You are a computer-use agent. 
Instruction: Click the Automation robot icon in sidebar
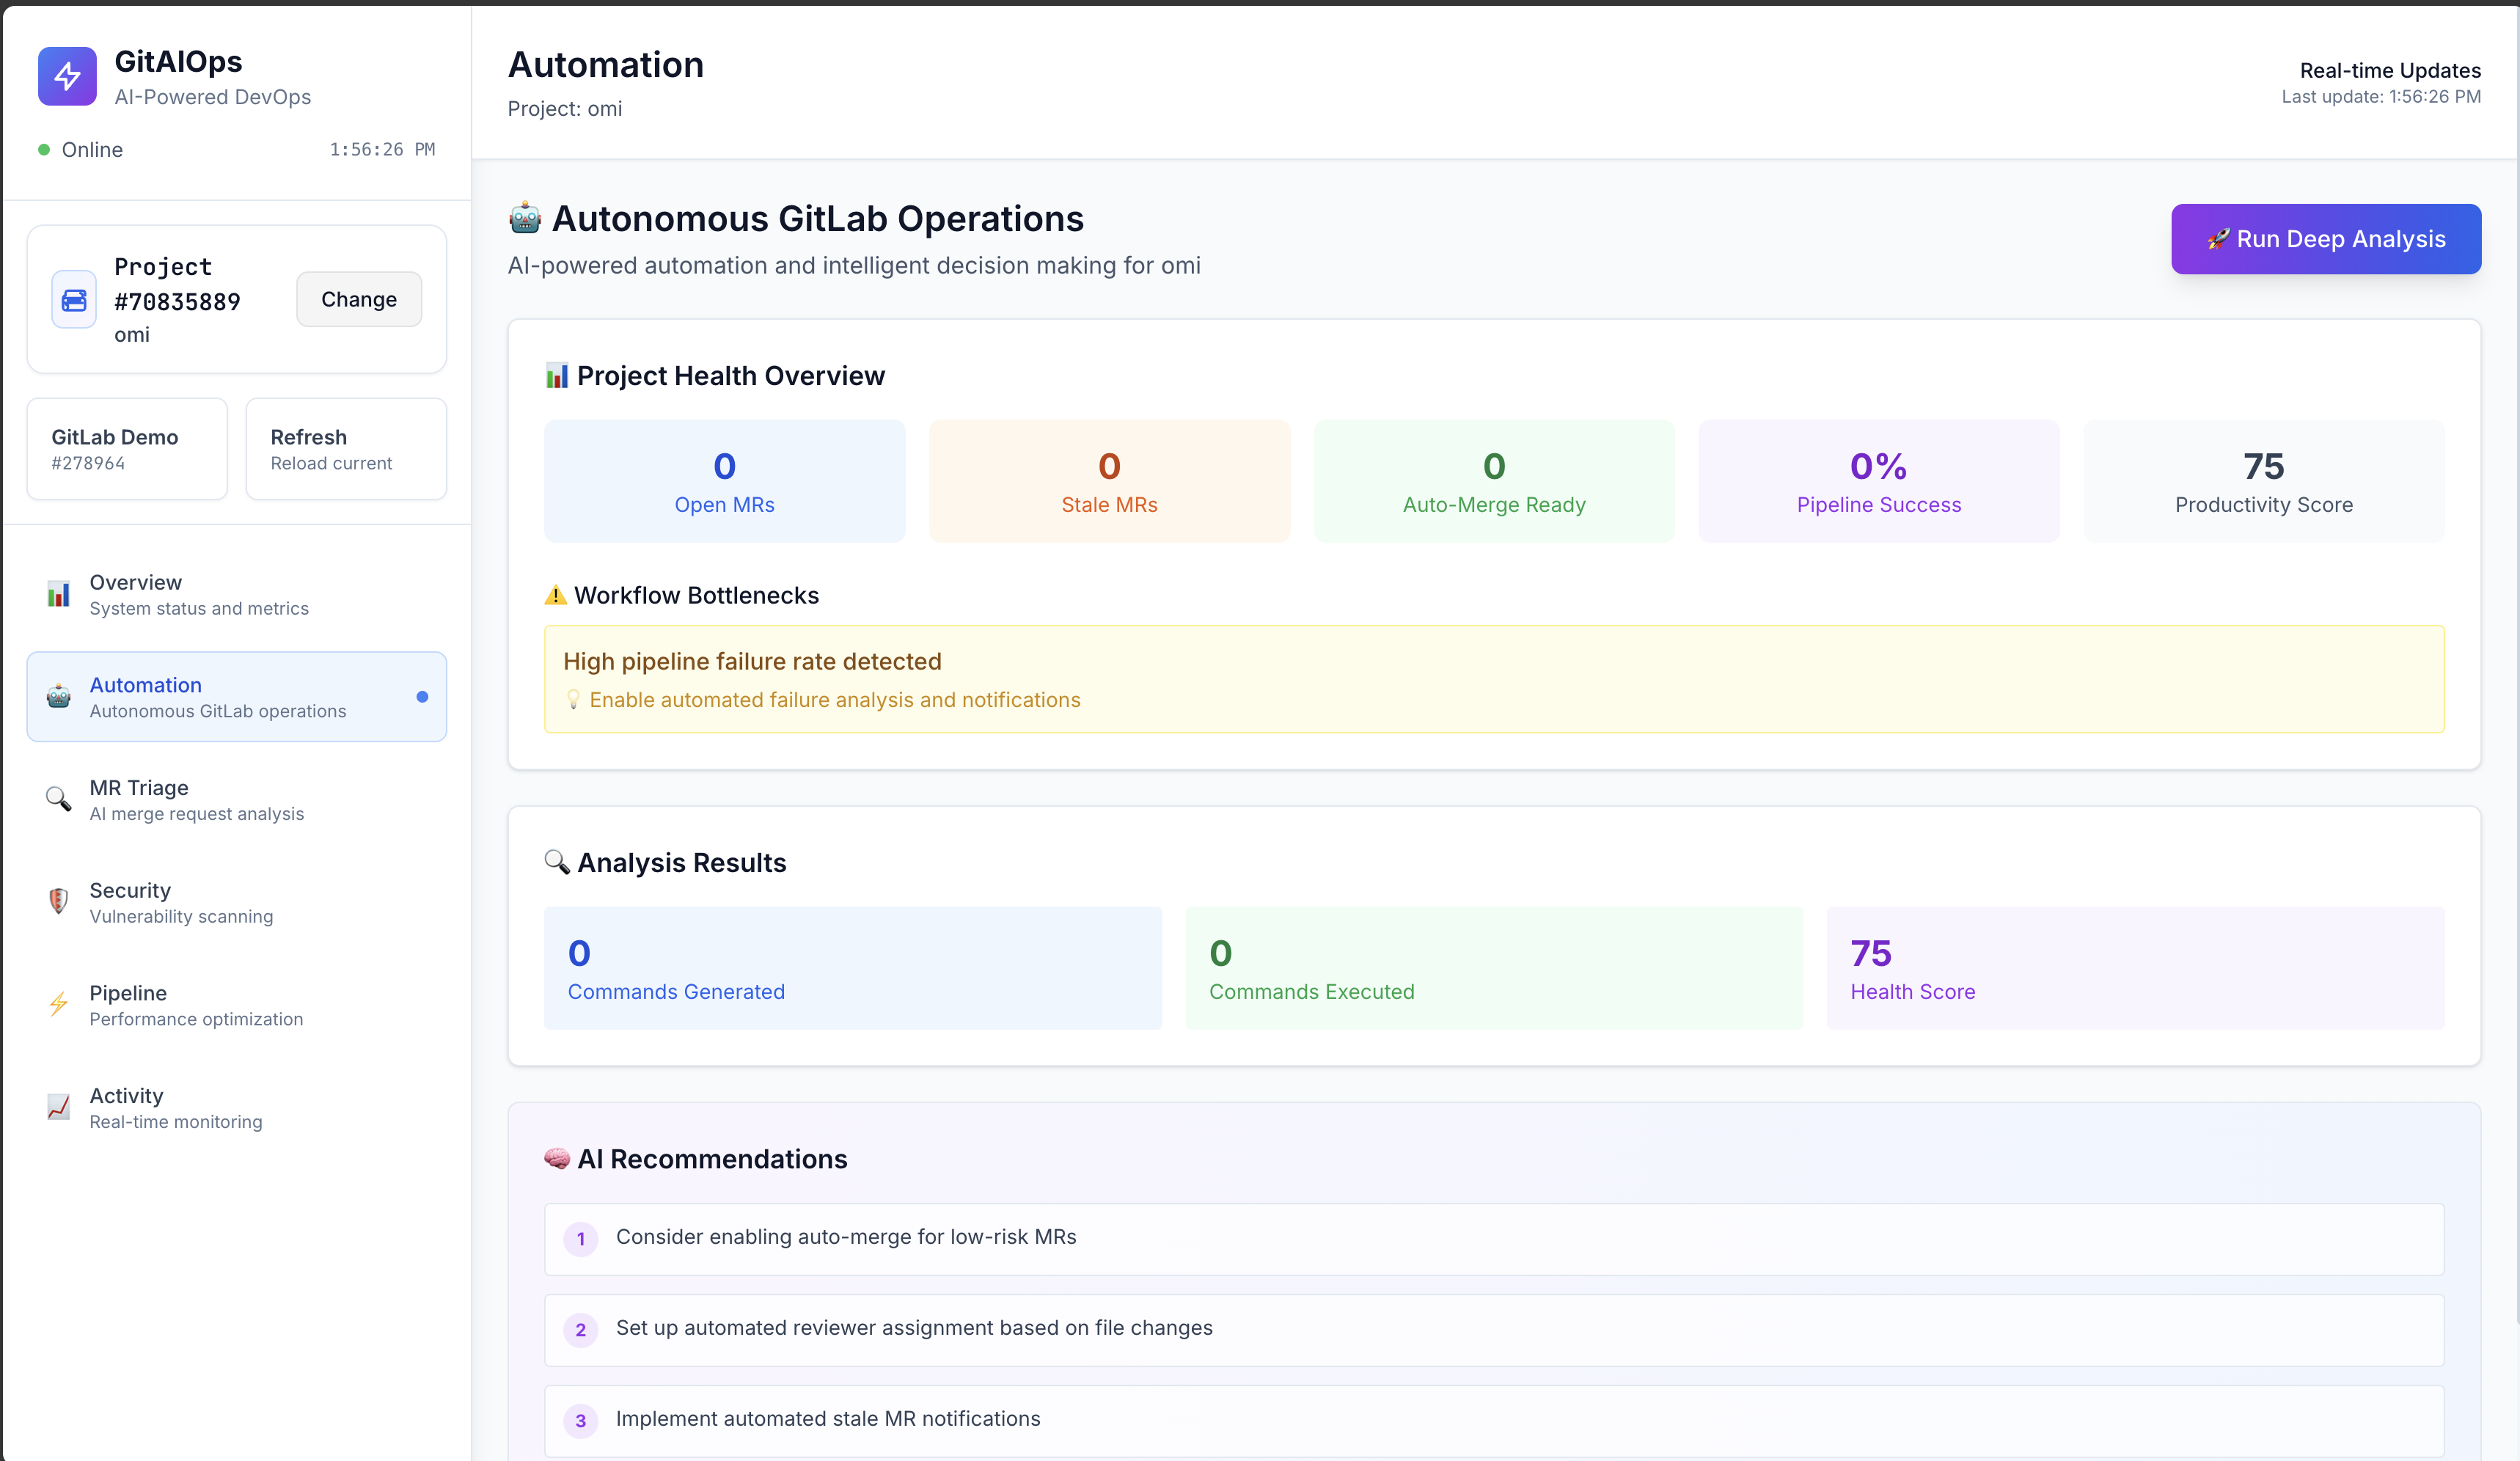pyautogui.click(x=59, y=697)
